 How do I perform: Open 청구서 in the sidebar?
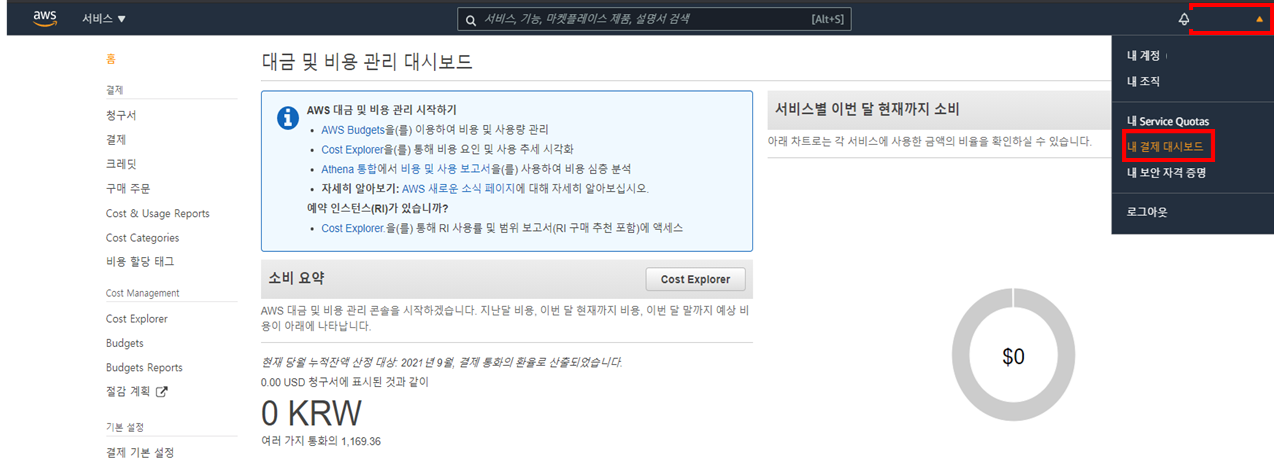121,115
